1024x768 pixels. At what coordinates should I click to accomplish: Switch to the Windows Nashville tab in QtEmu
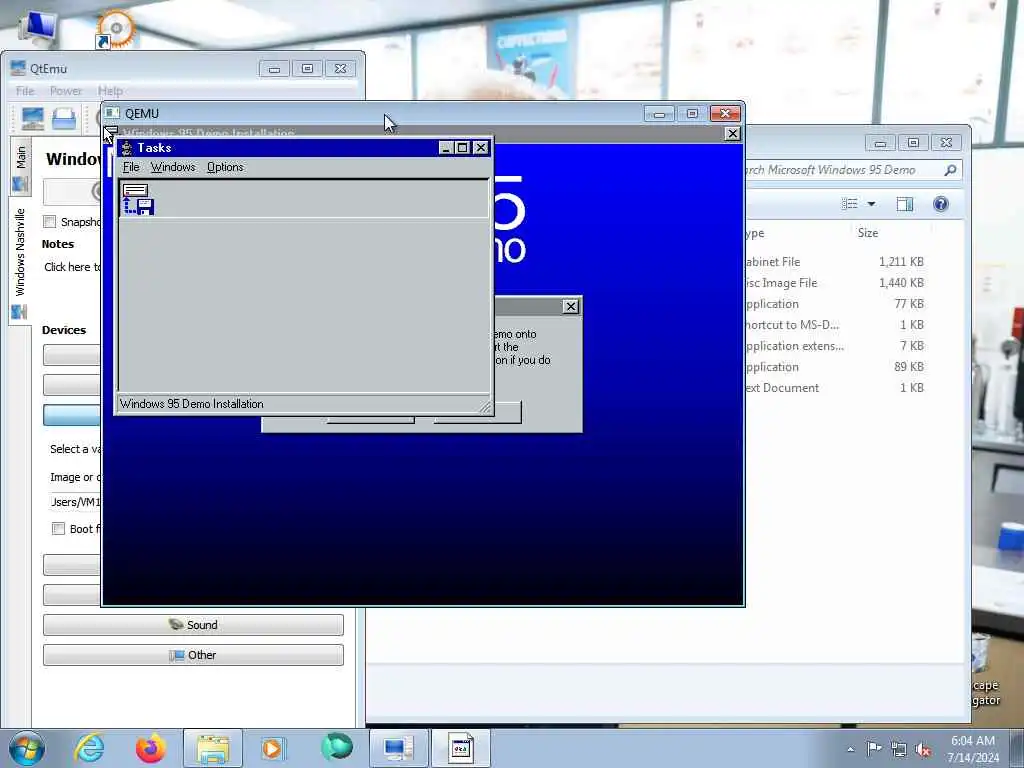click(20, 261)
